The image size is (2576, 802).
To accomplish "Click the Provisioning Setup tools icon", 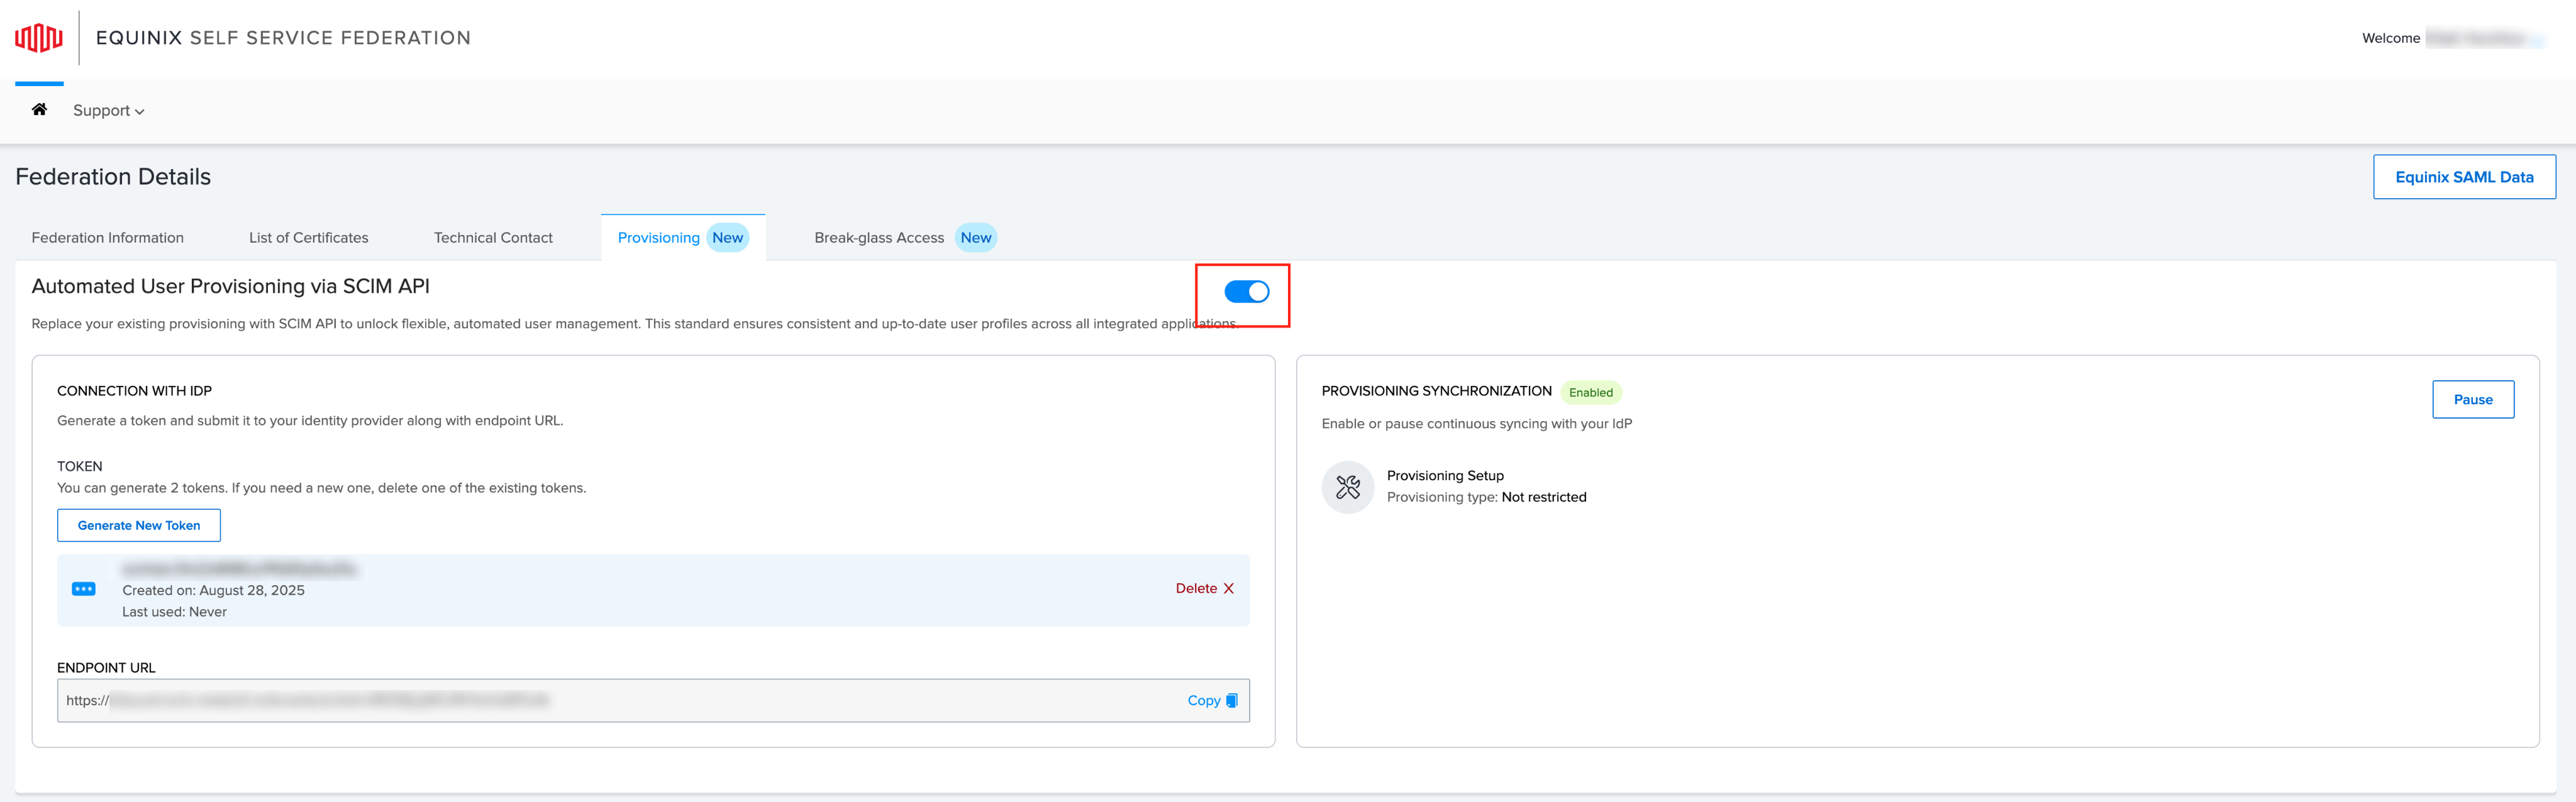I will (1347, 487).
